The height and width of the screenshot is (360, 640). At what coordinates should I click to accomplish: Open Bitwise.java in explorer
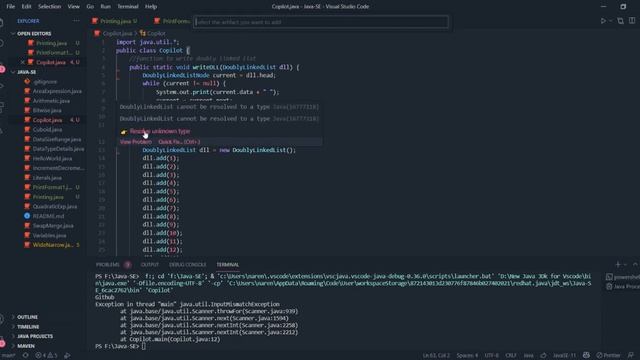(x=47, y=111)
